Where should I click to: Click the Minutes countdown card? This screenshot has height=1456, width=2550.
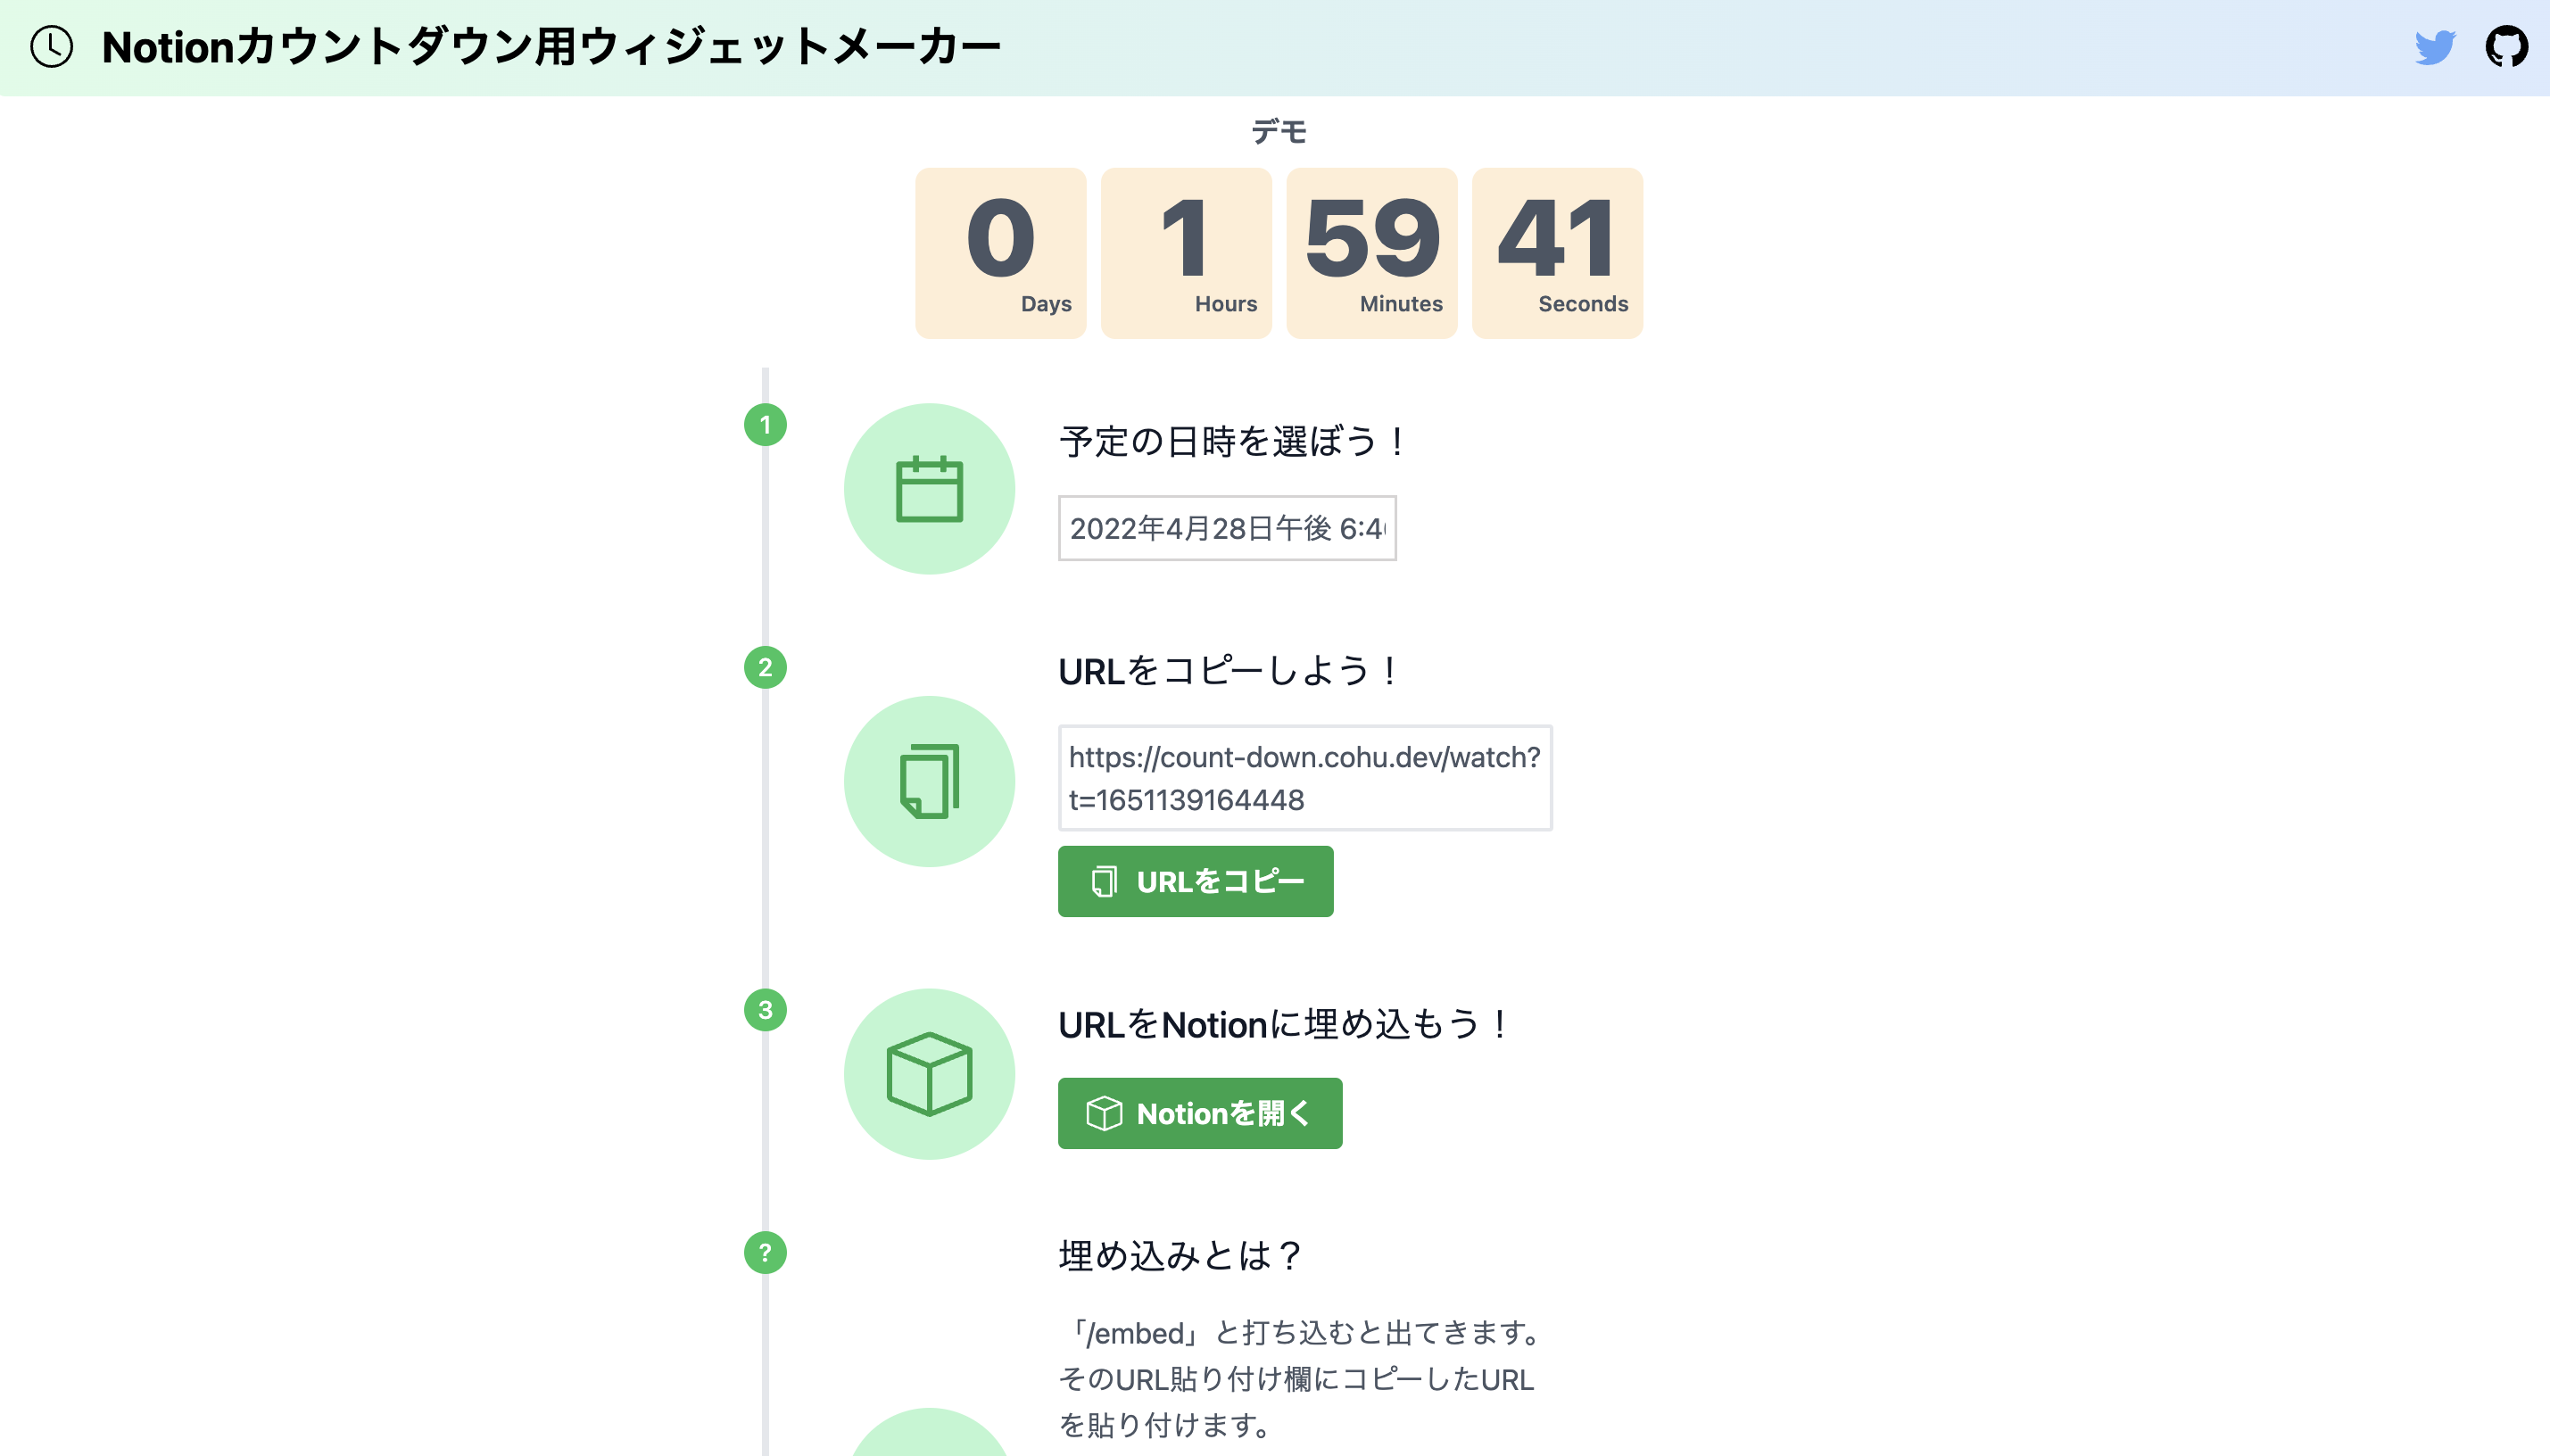(1371, 253)
